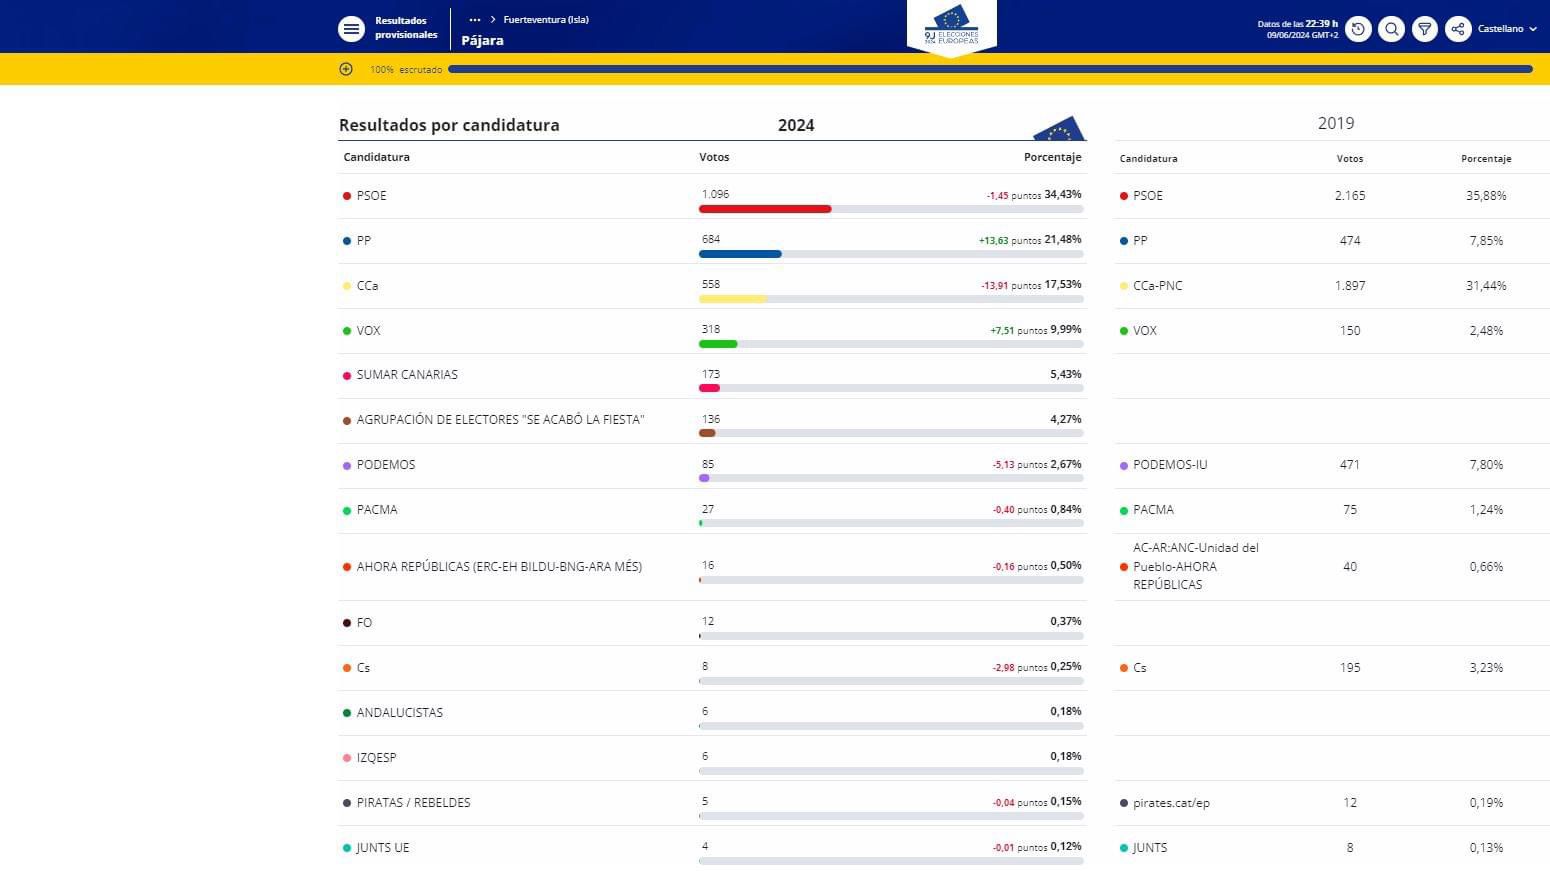Click PP 21,48% percentage

tap(1063, 240)
